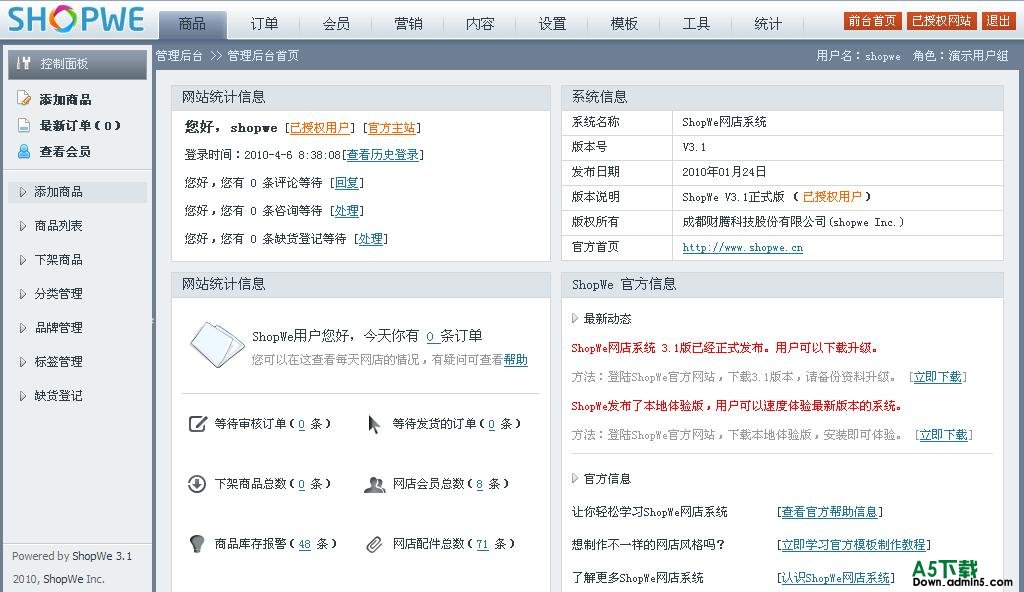Click the pending review orders edit icon
Viewport: 1024px width, 592px height.
click(x=197, y=424)
